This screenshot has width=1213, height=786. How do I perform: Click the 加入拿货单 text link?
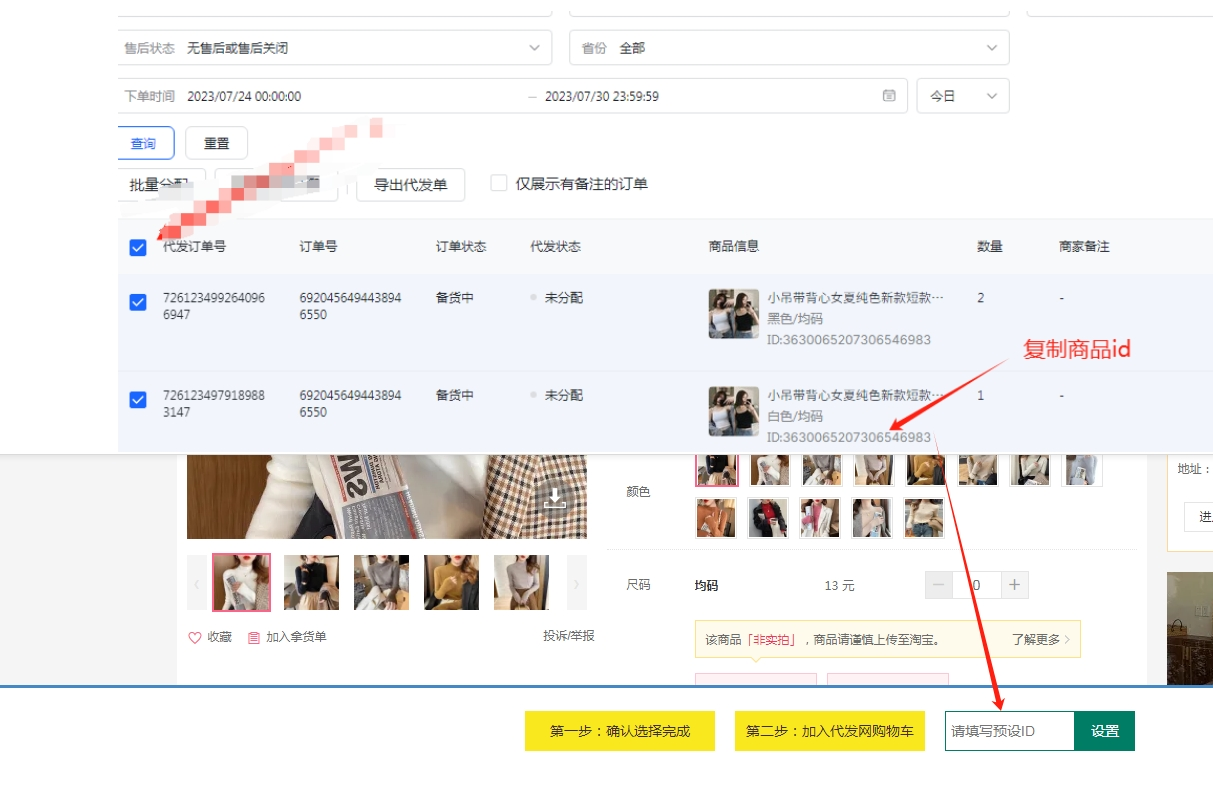coord(296,637)
